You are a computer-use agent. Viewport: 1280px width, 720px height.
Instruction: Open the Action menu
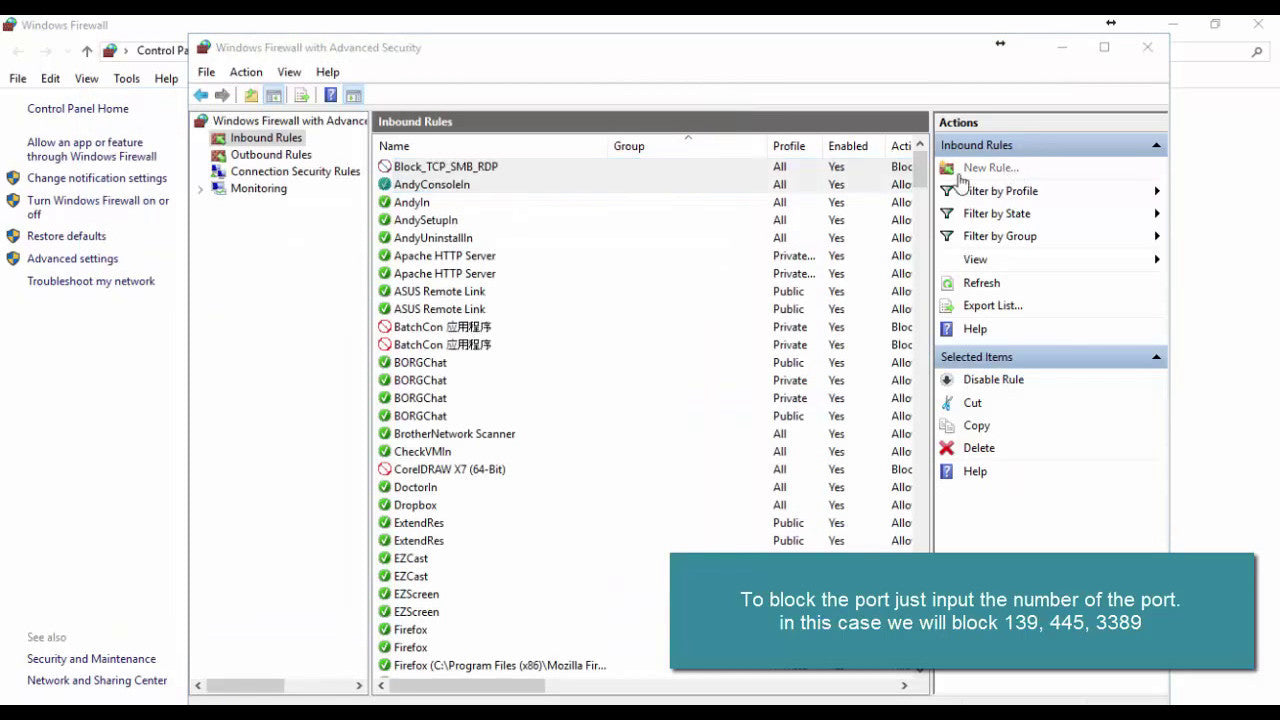point(246,72)
